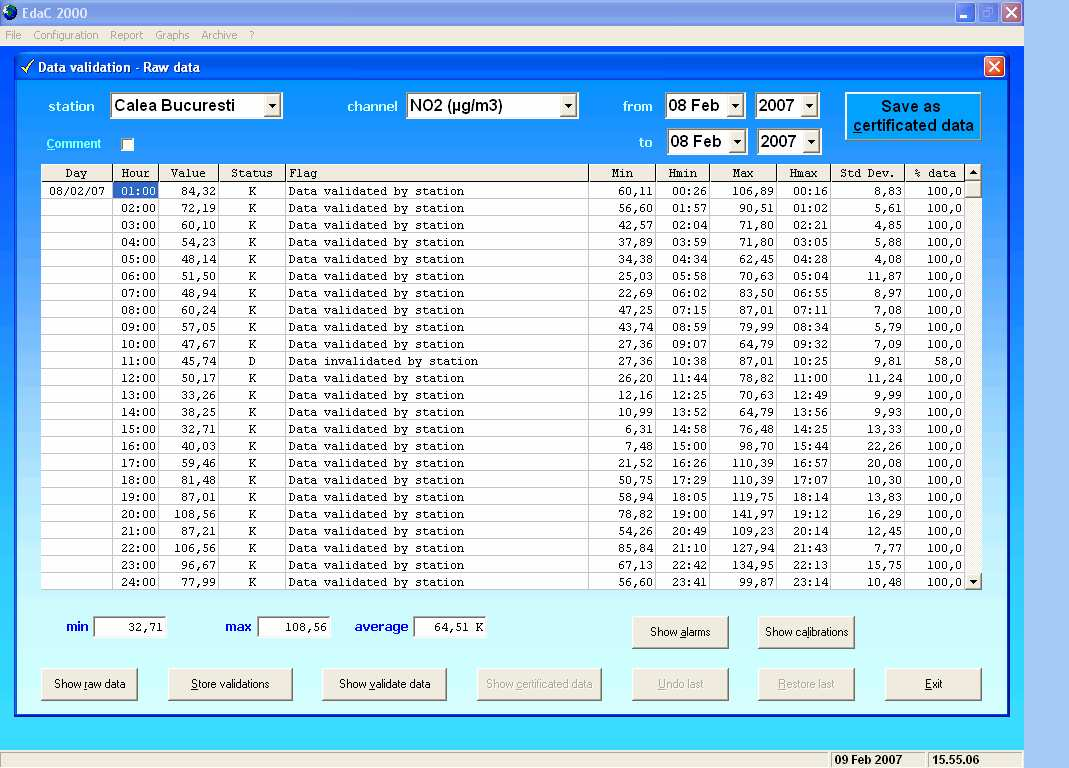Viewport: 1069px width, 768px height.
Task: Click the table scrollbar thumb
Action: [974, 189]
